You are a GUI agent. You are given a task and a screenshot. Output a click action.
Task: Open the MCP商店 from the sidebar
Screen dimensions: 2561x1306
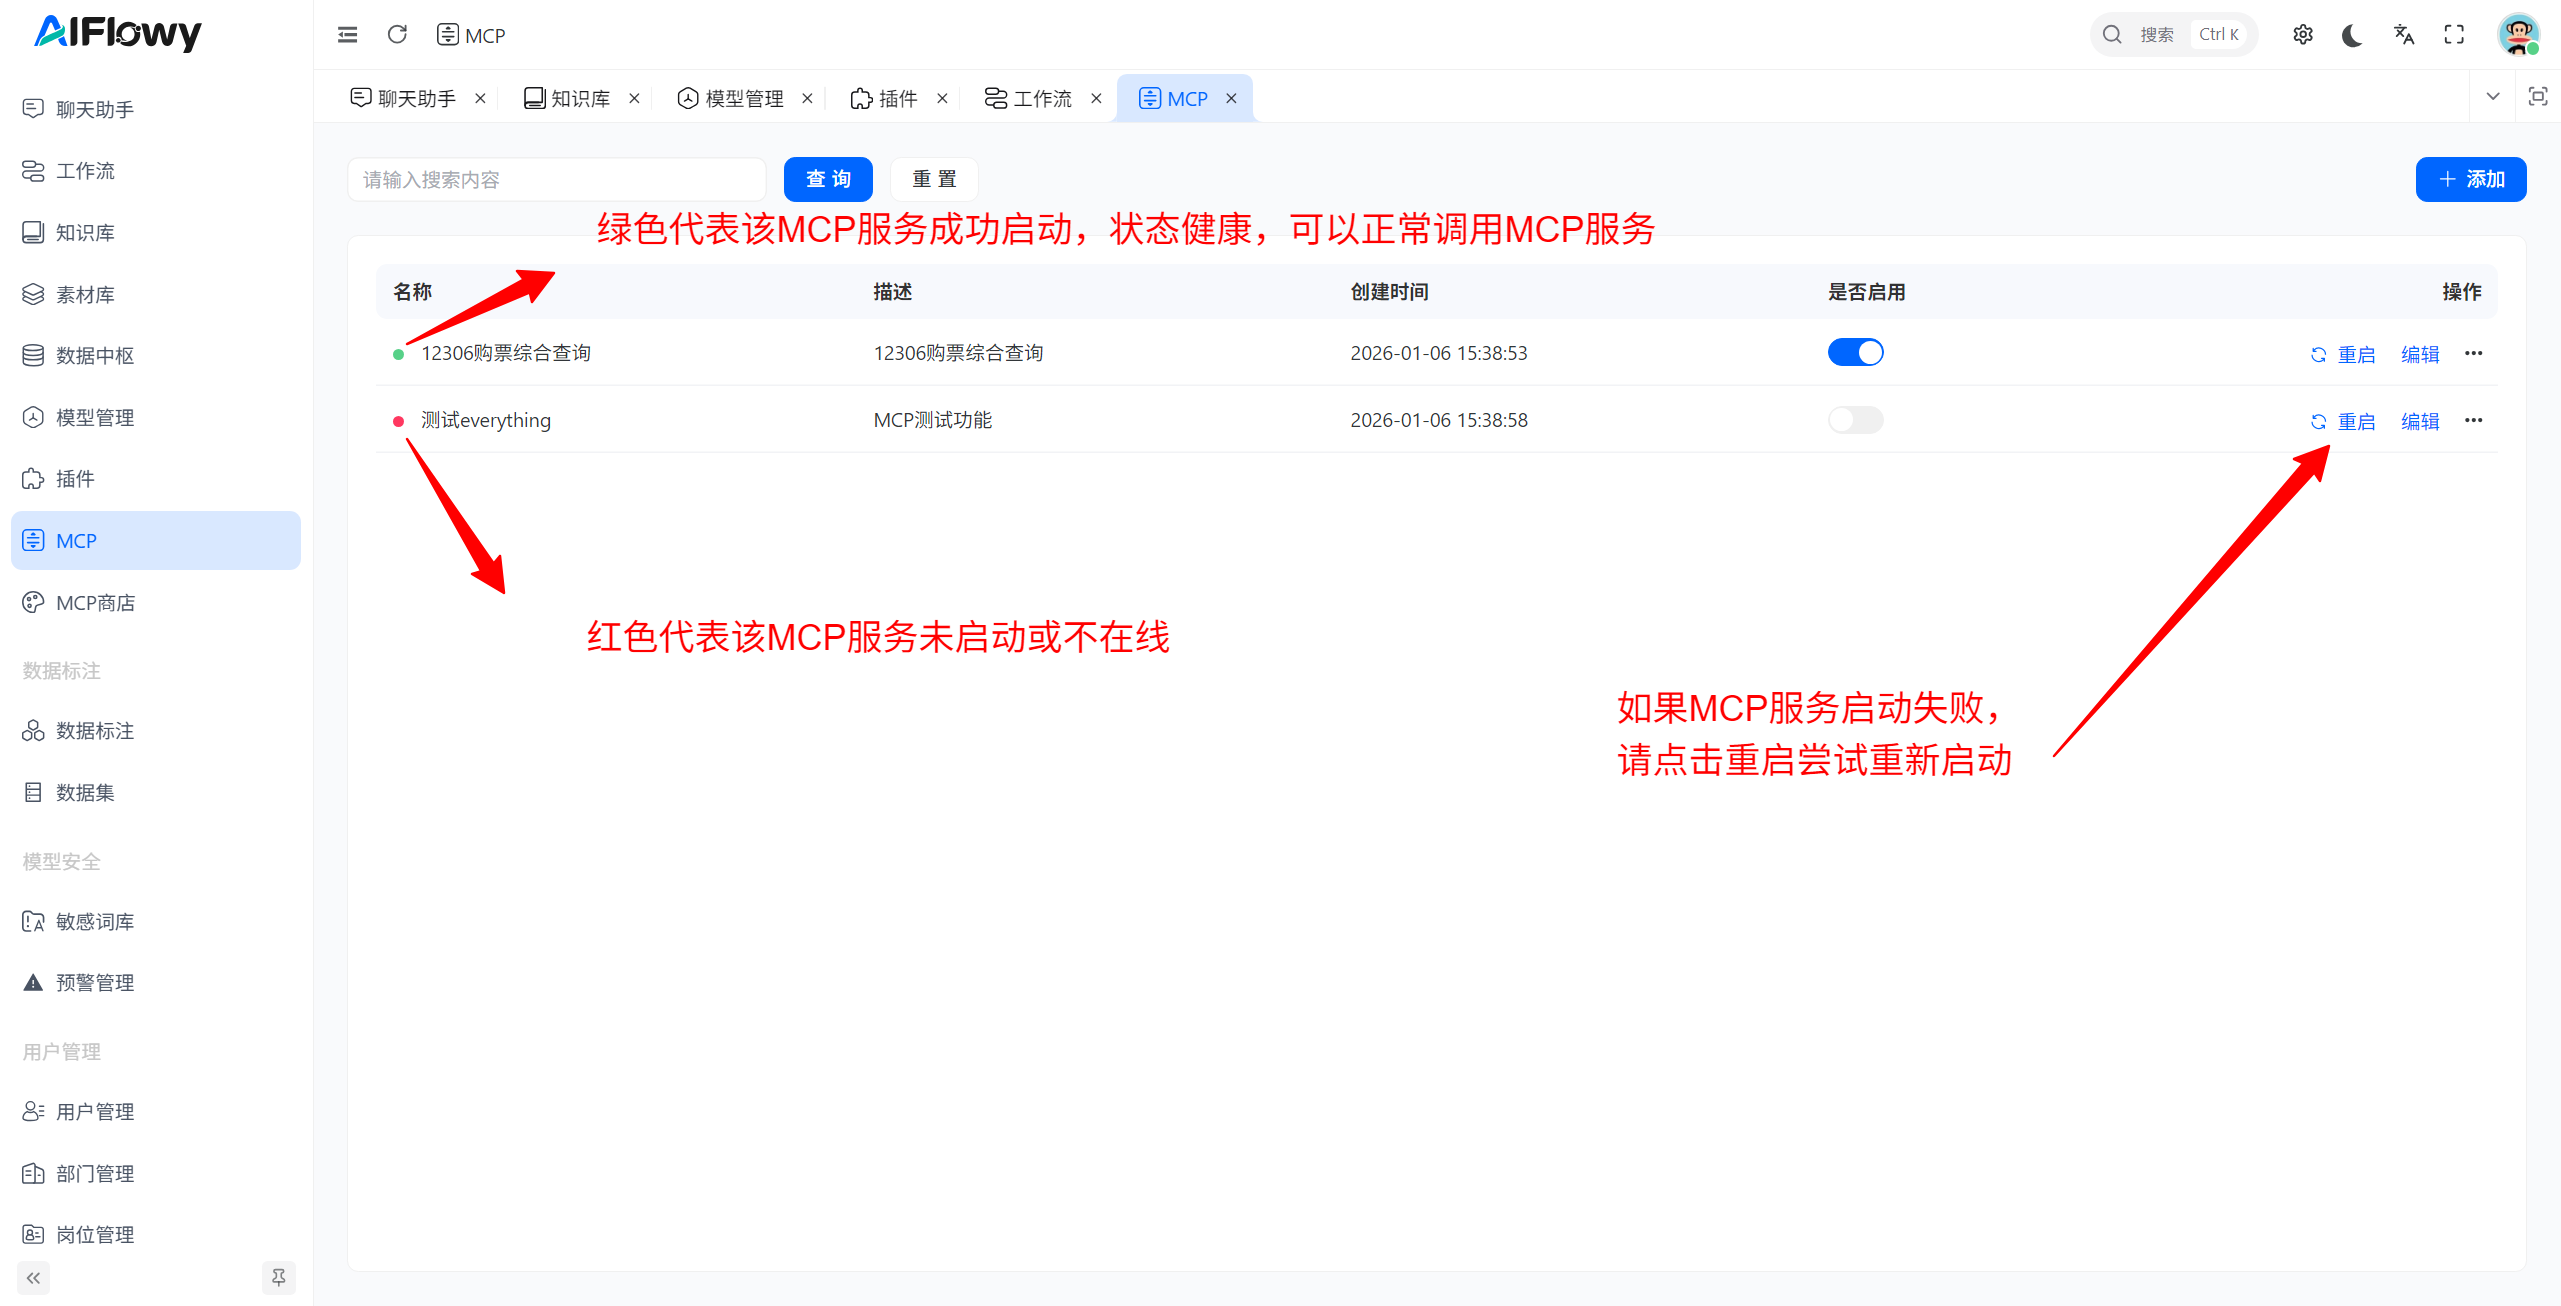click(95, 602)
